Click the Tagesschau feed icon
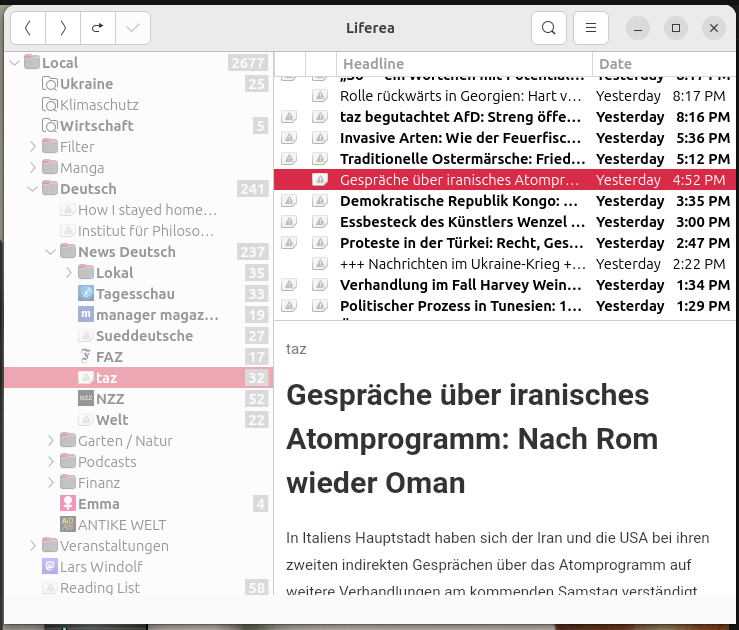Viewport: 739px width, 630px height. click(x=86, y=294)
